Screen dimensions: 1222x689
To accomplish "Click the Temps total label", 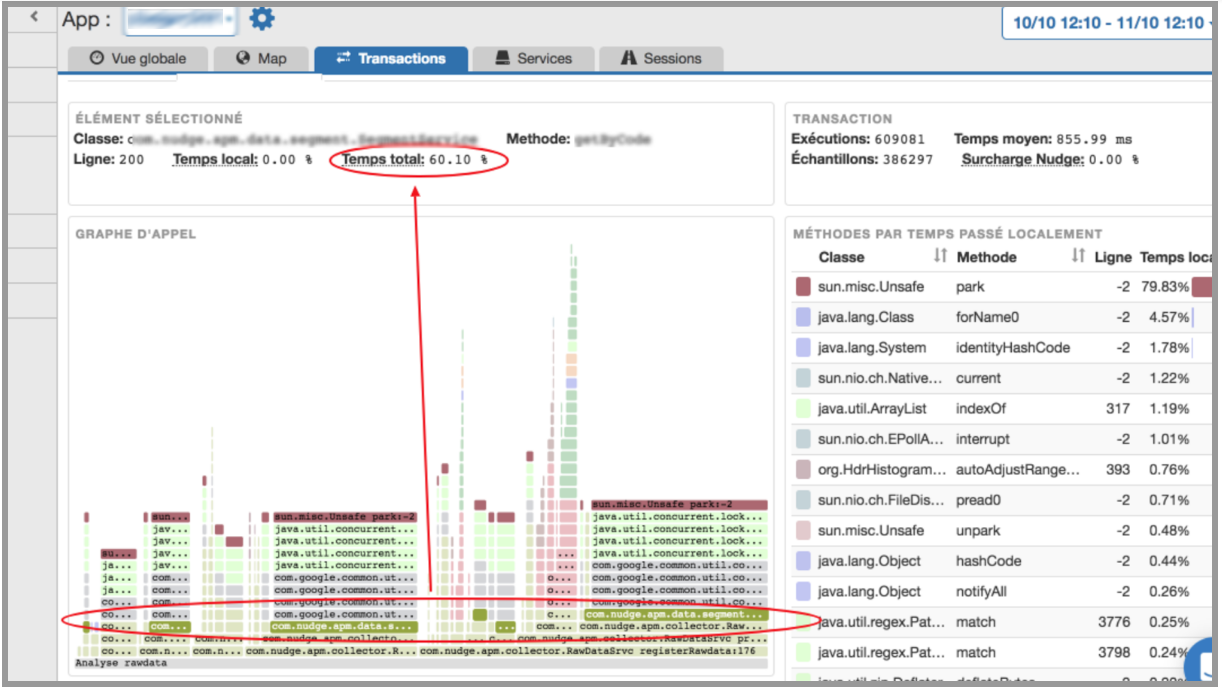I will [x=383, y=159].
